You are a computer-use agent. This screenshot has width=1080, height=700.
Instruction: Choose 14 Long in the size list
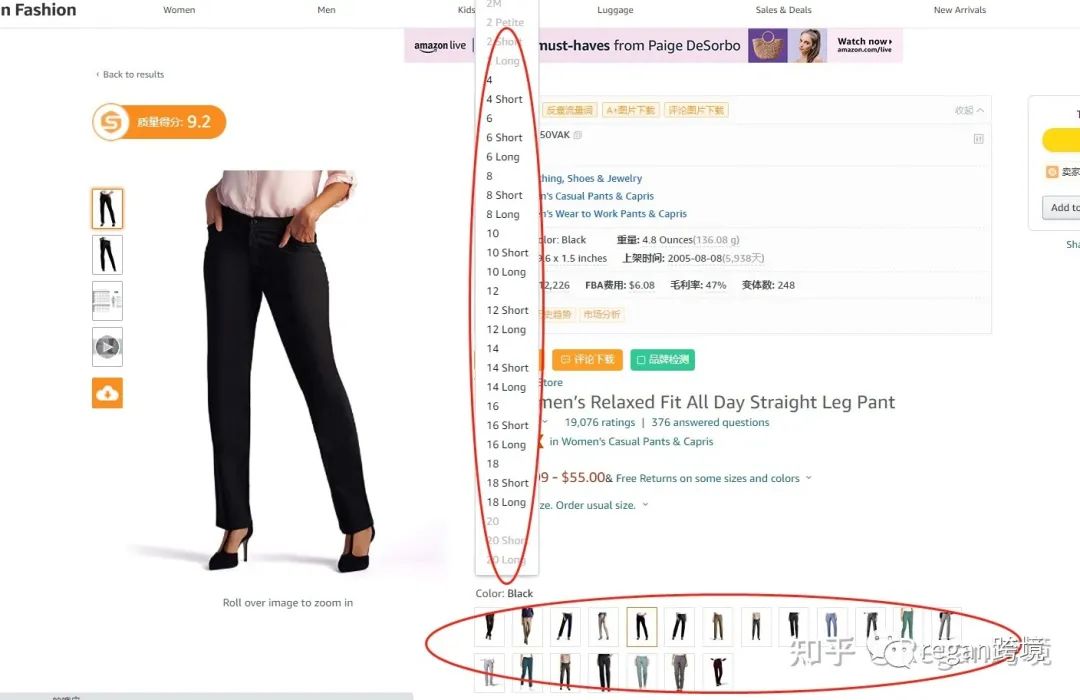[506, 387]
